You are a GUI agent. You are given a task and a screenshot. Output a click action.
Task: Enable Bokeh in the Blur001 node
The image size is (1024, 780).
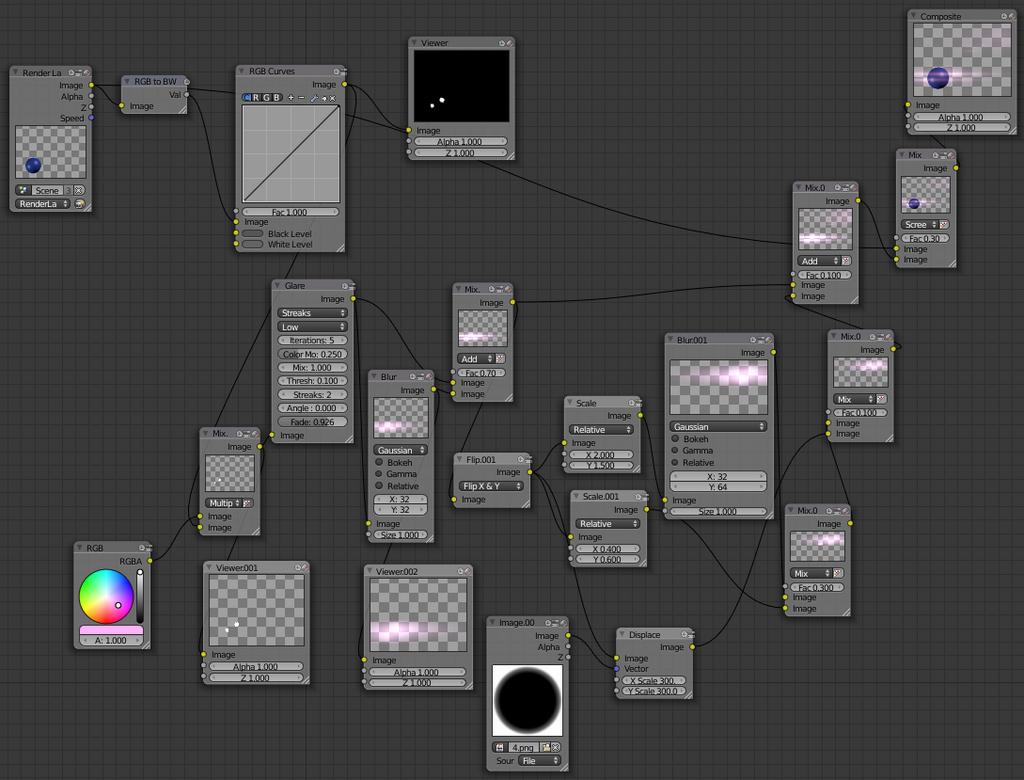pos(675,439)
